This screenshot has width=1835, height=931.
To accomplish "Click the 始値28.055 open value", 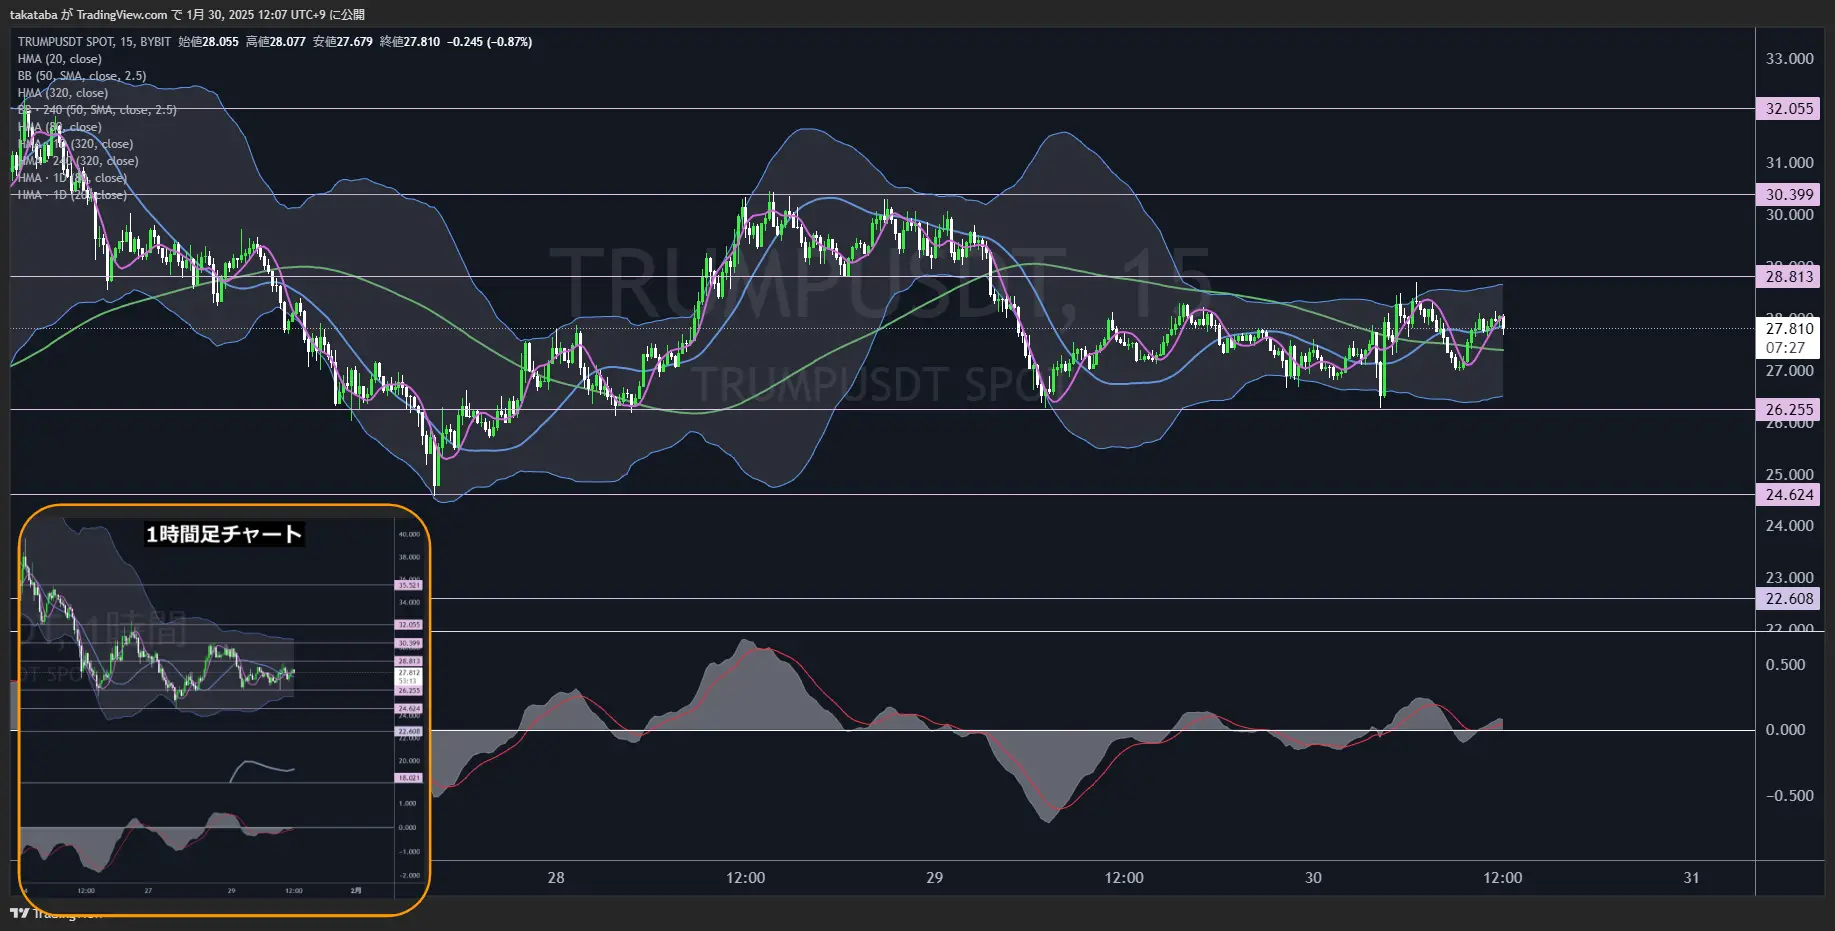I will point(208,42).
